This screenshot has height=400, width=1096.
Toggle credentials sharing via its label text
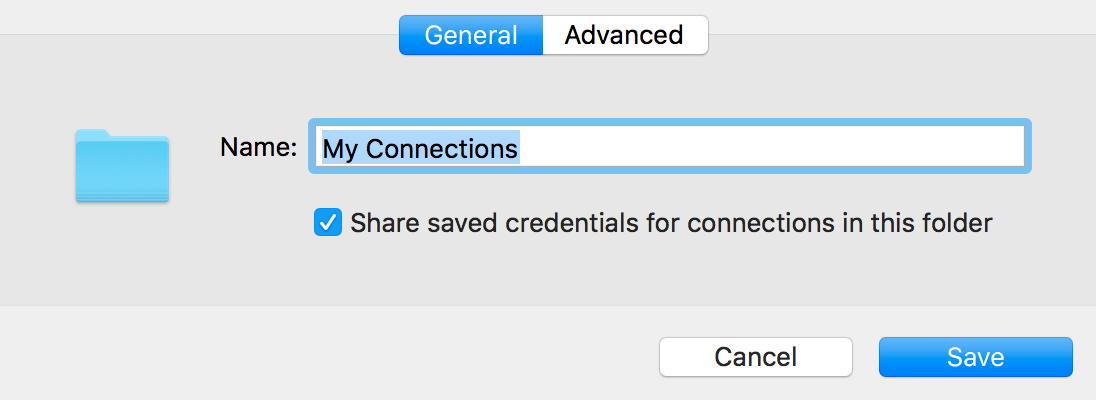(671, 223)
